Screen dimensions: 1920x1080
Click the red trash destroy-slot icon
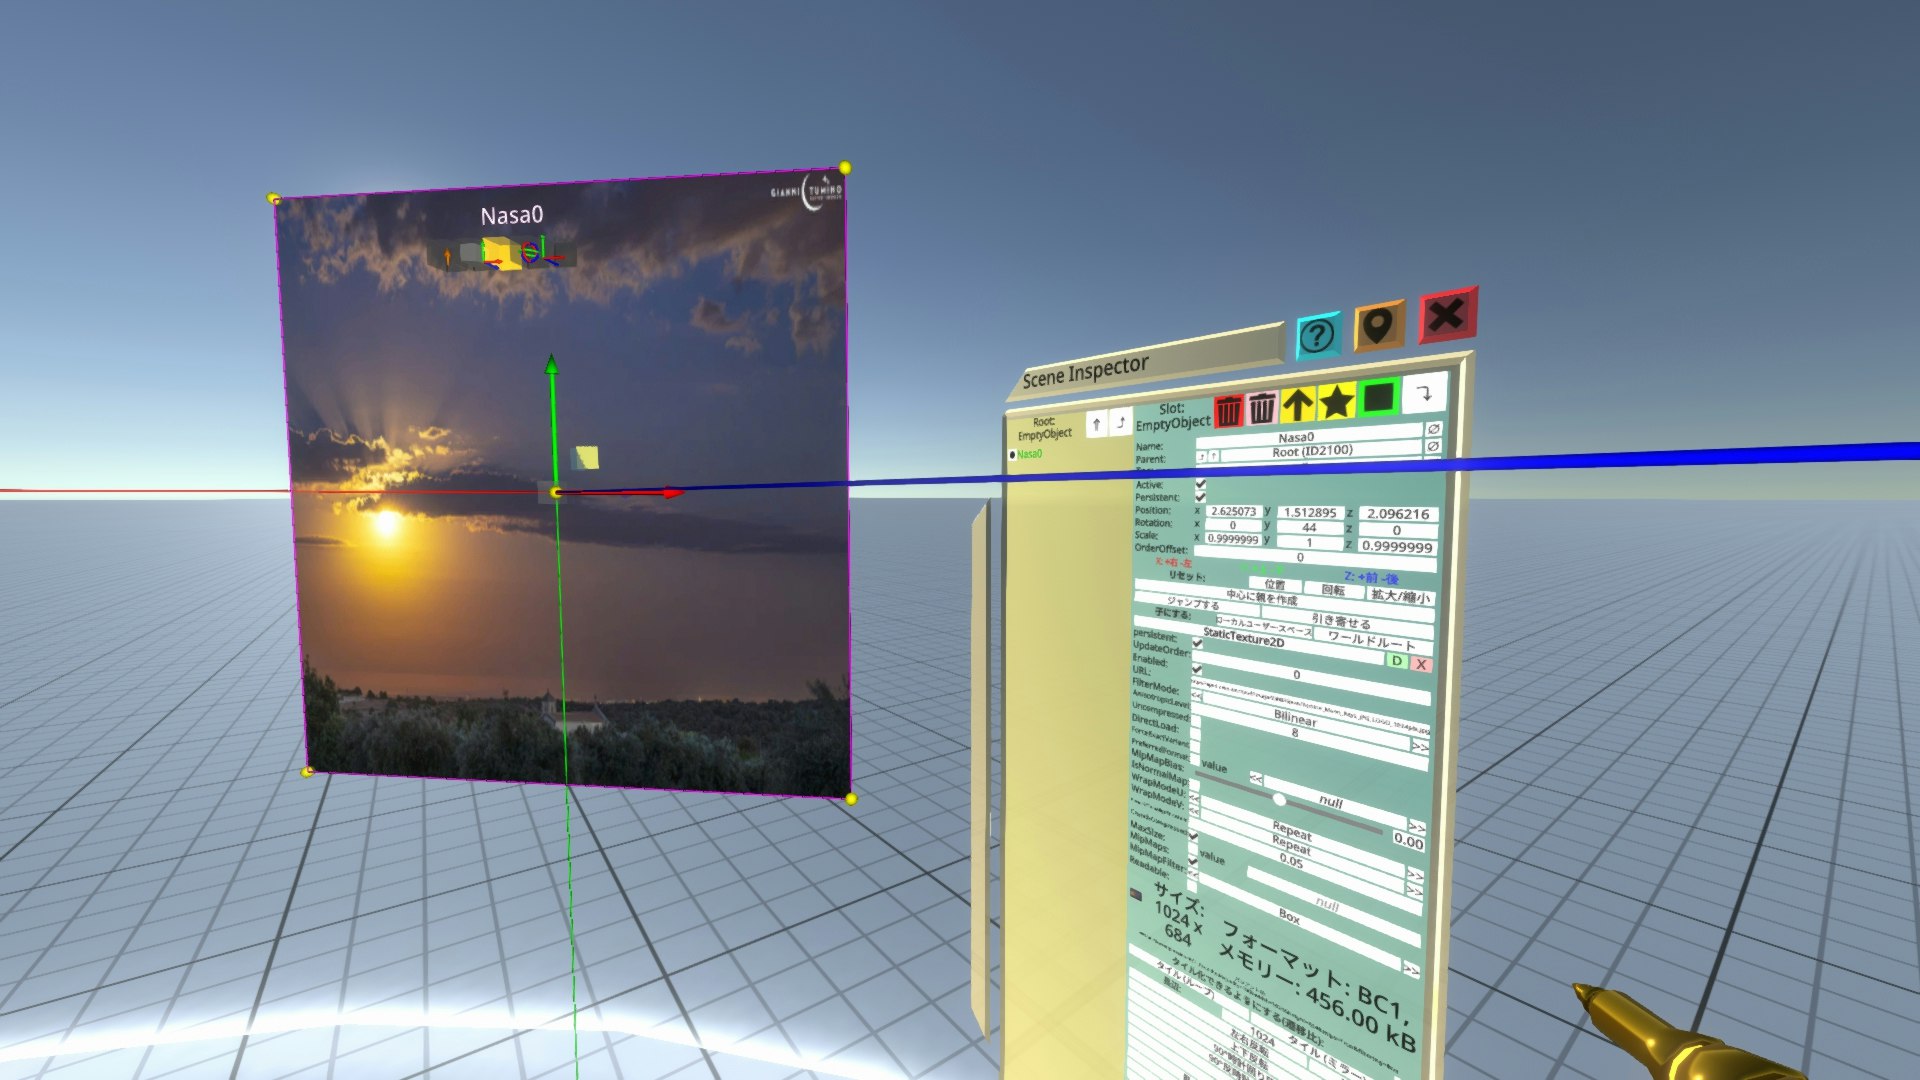pos(1228,410)
